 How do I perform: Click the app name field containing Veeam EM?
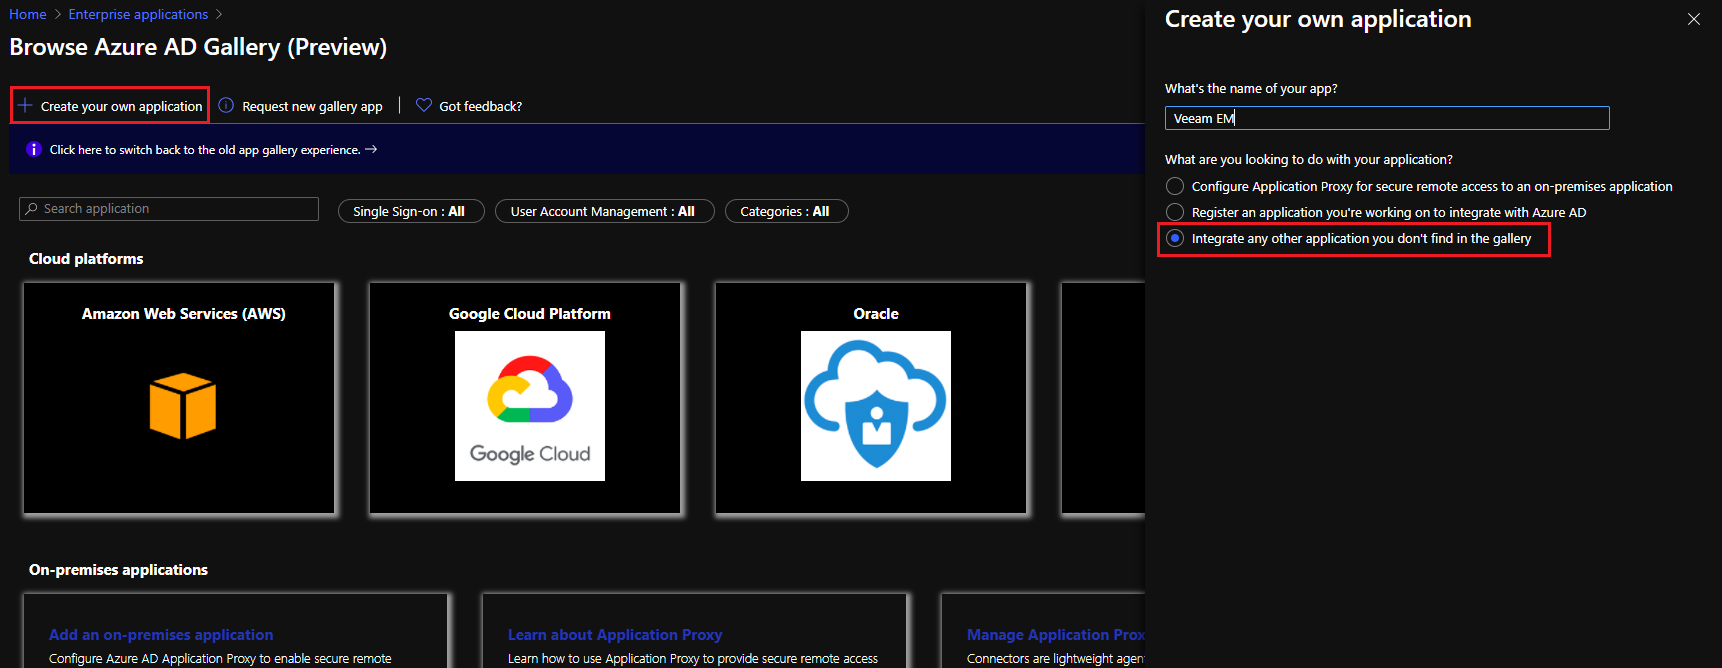[1387, 118]
